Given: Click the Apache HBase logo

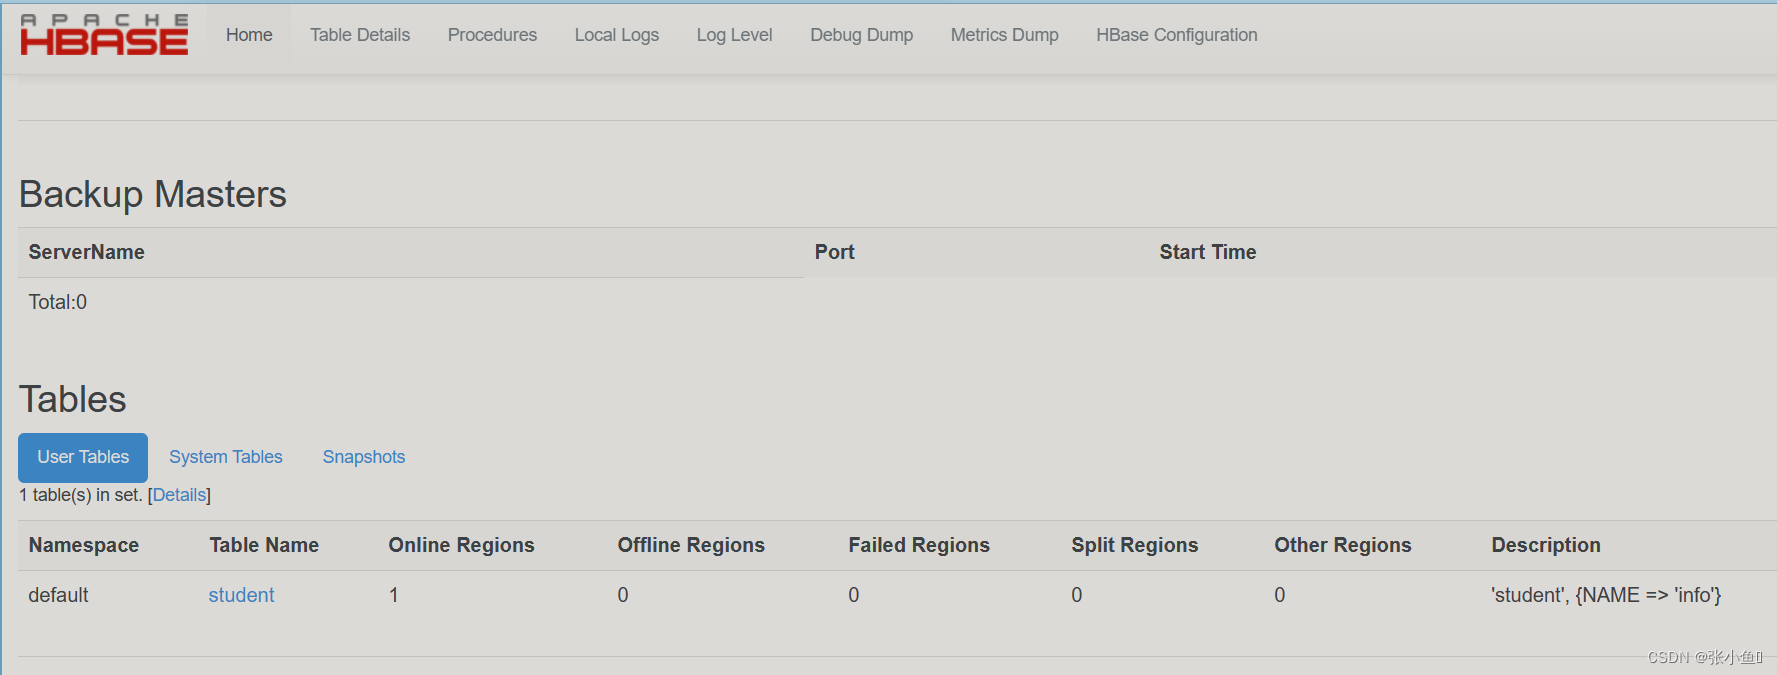Looking at the screenshot, I should 103,34.
